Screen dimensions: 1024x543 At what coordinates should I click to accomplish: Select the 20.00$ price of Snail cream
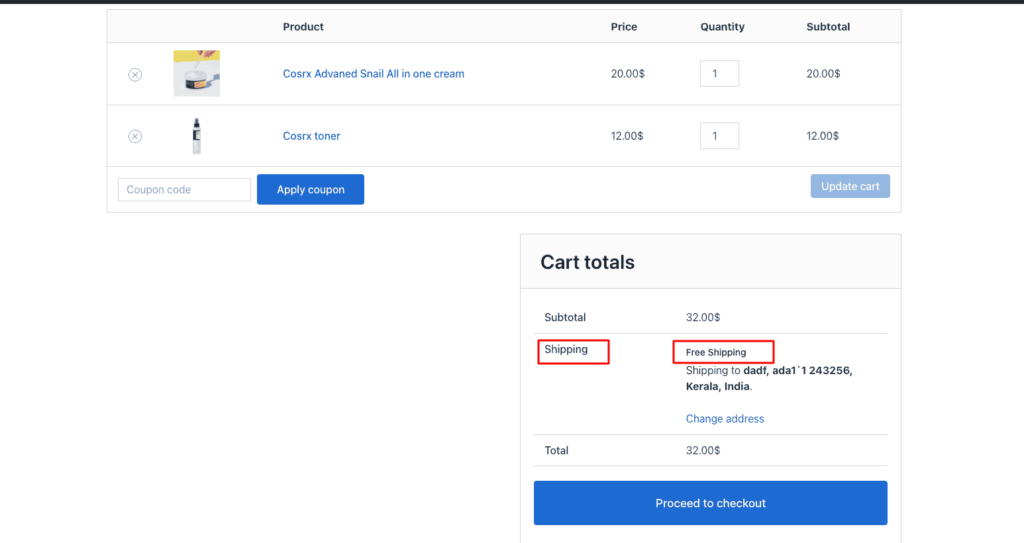(628, 74)
